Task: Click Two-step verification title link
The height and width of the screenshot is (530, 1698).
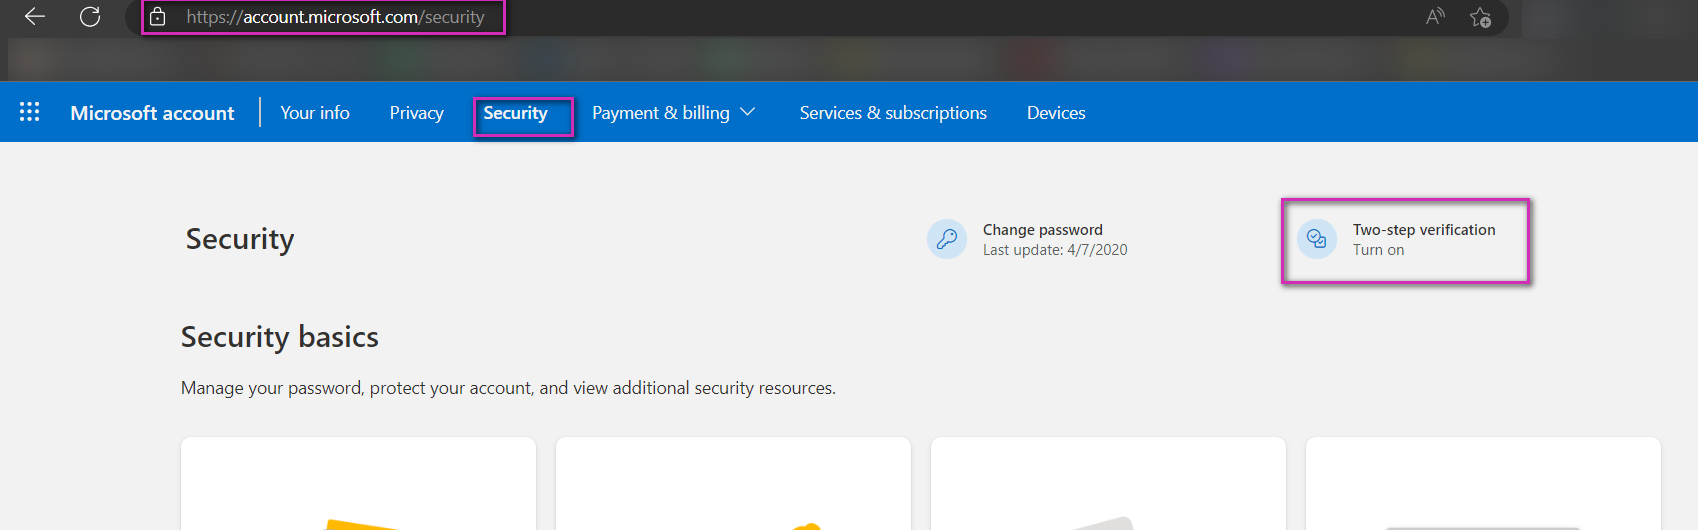Action: pos(1424,230)
